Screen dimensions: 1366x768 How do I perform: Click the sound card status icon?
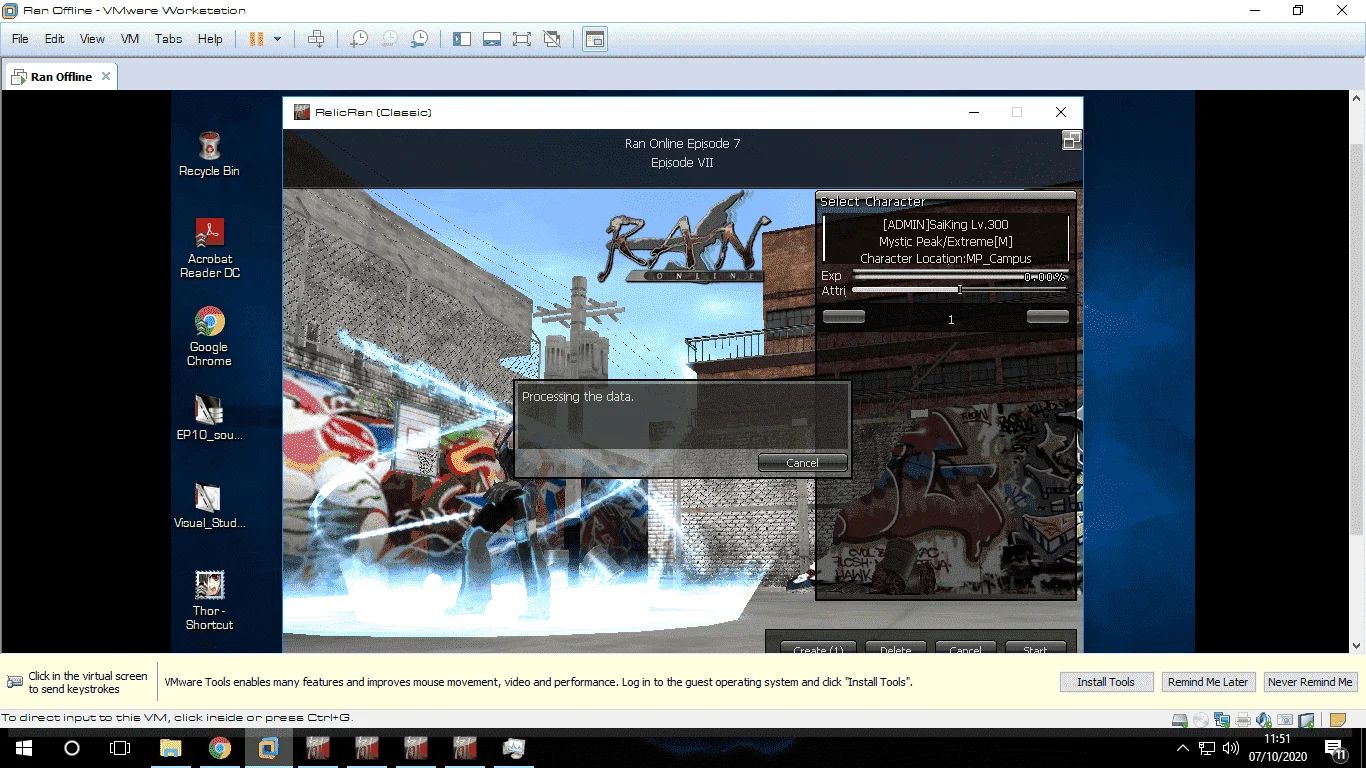1264,719
